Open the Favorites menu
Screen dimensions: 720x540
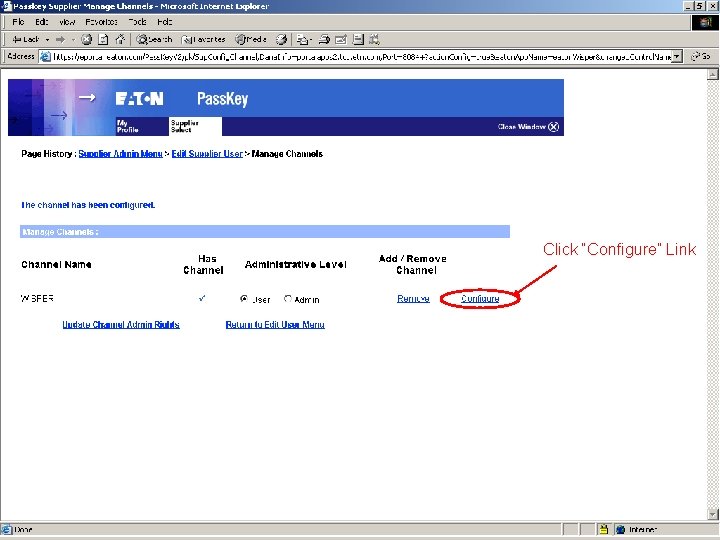[101, 22]
